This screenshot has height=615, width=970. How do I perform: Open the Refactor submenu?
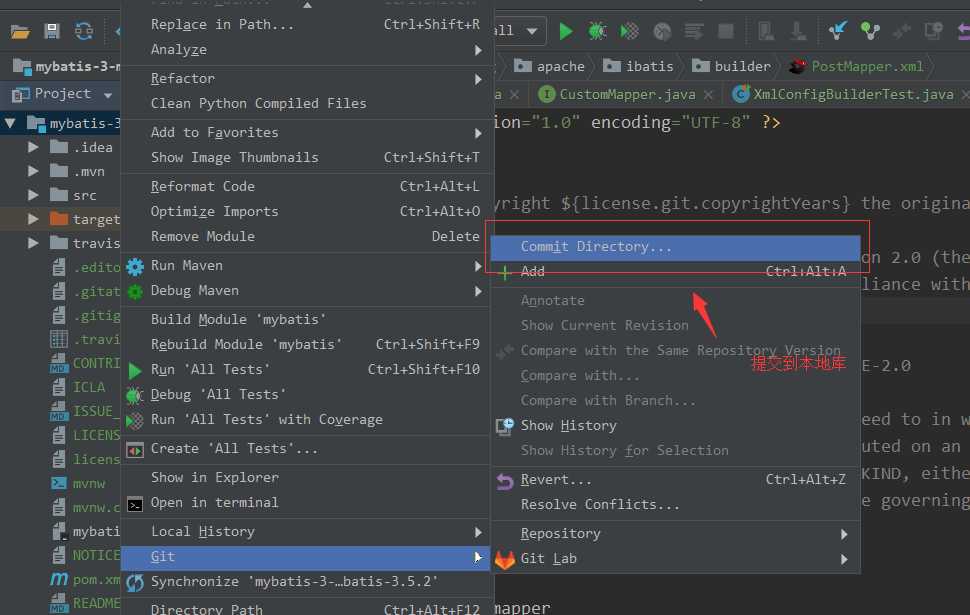click(x=306, y=79)
